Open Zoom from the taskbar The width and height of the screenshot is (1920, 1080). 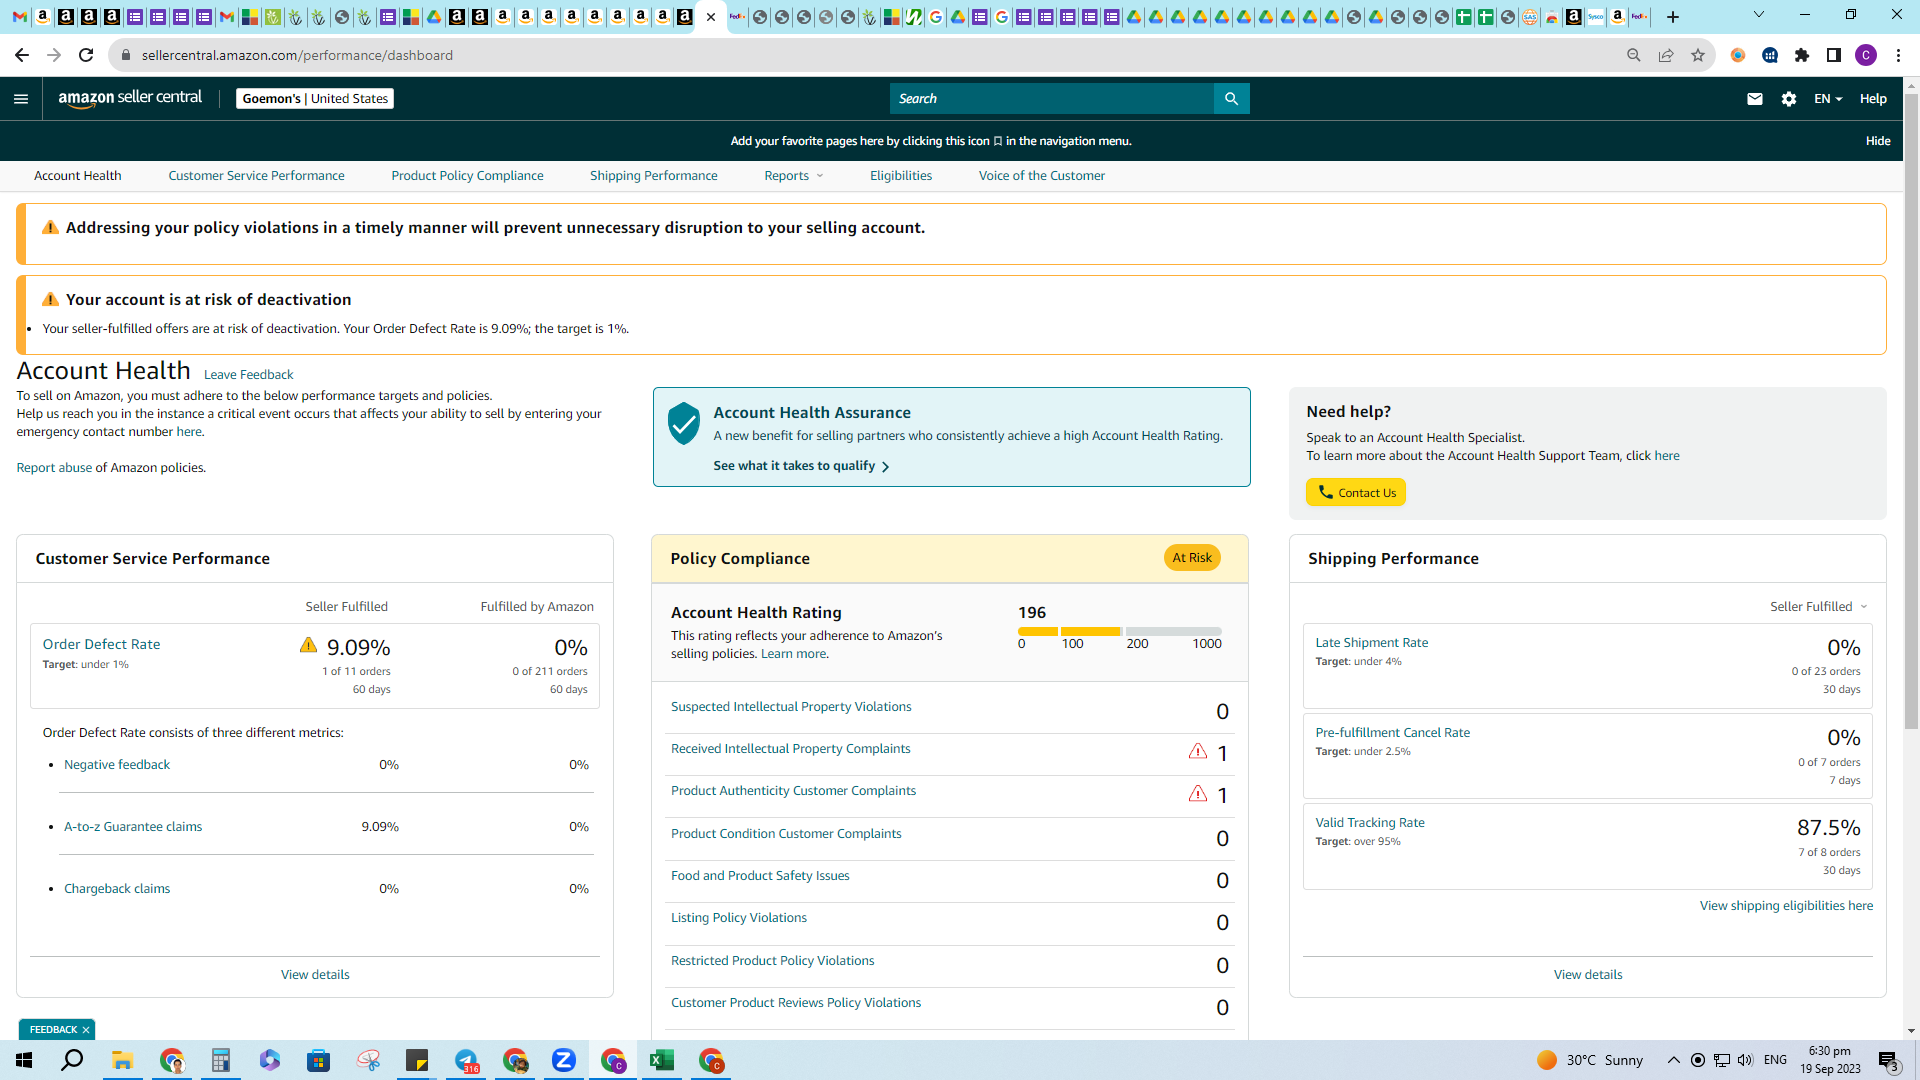(564, 1060)
